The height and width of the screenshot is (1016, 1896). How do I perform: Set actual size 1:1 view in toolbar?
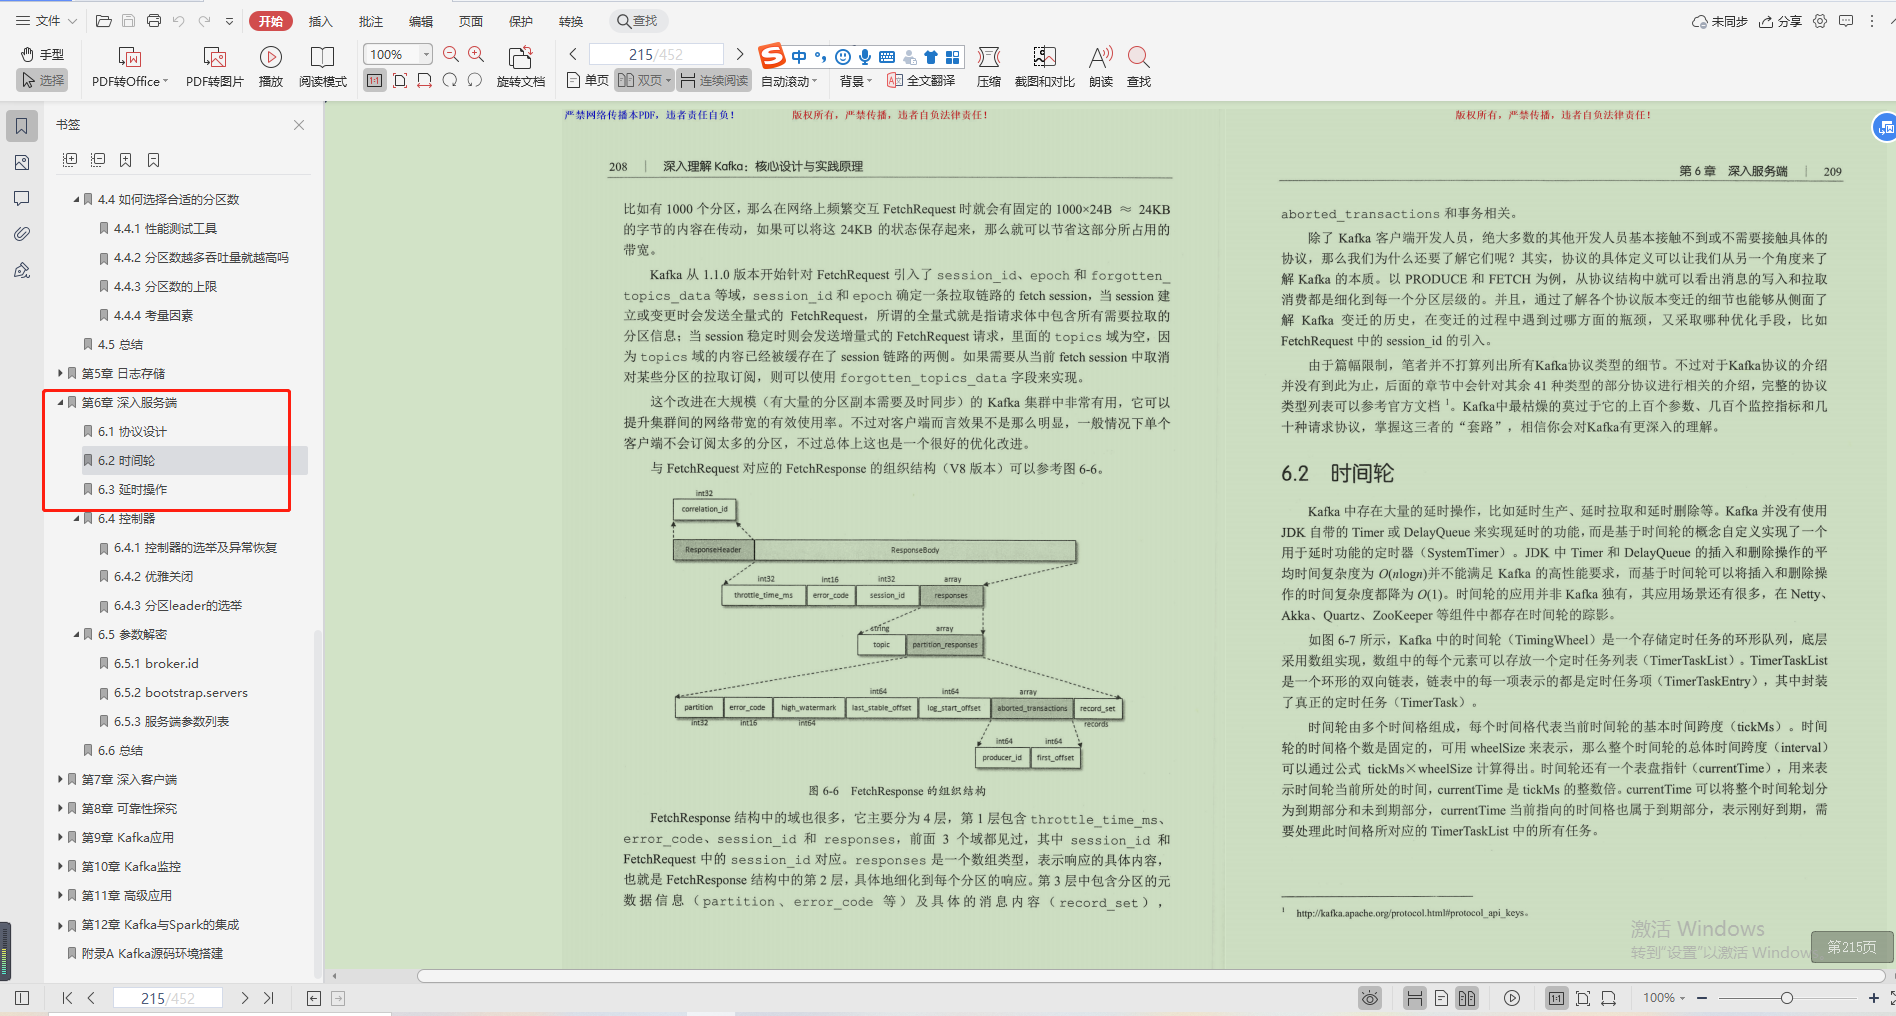(x=375, y=80)
